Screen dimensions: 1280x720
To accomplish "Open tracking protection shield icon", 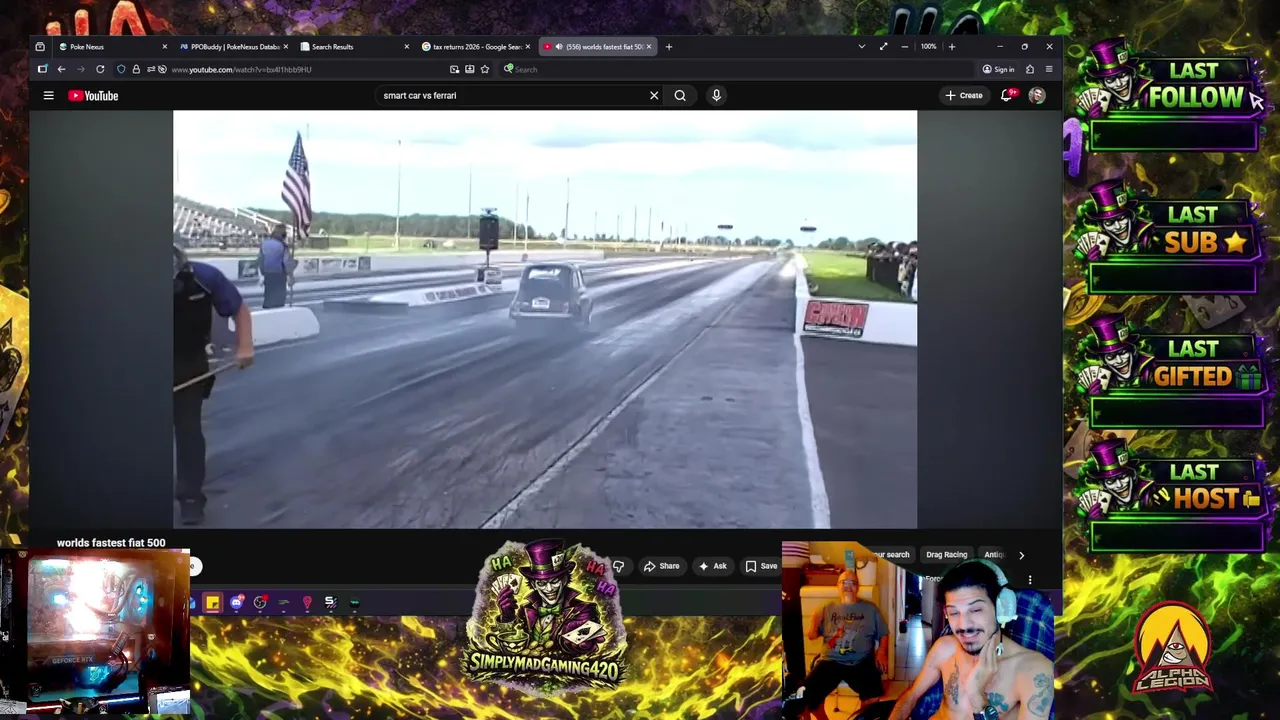I will (121, 69).
